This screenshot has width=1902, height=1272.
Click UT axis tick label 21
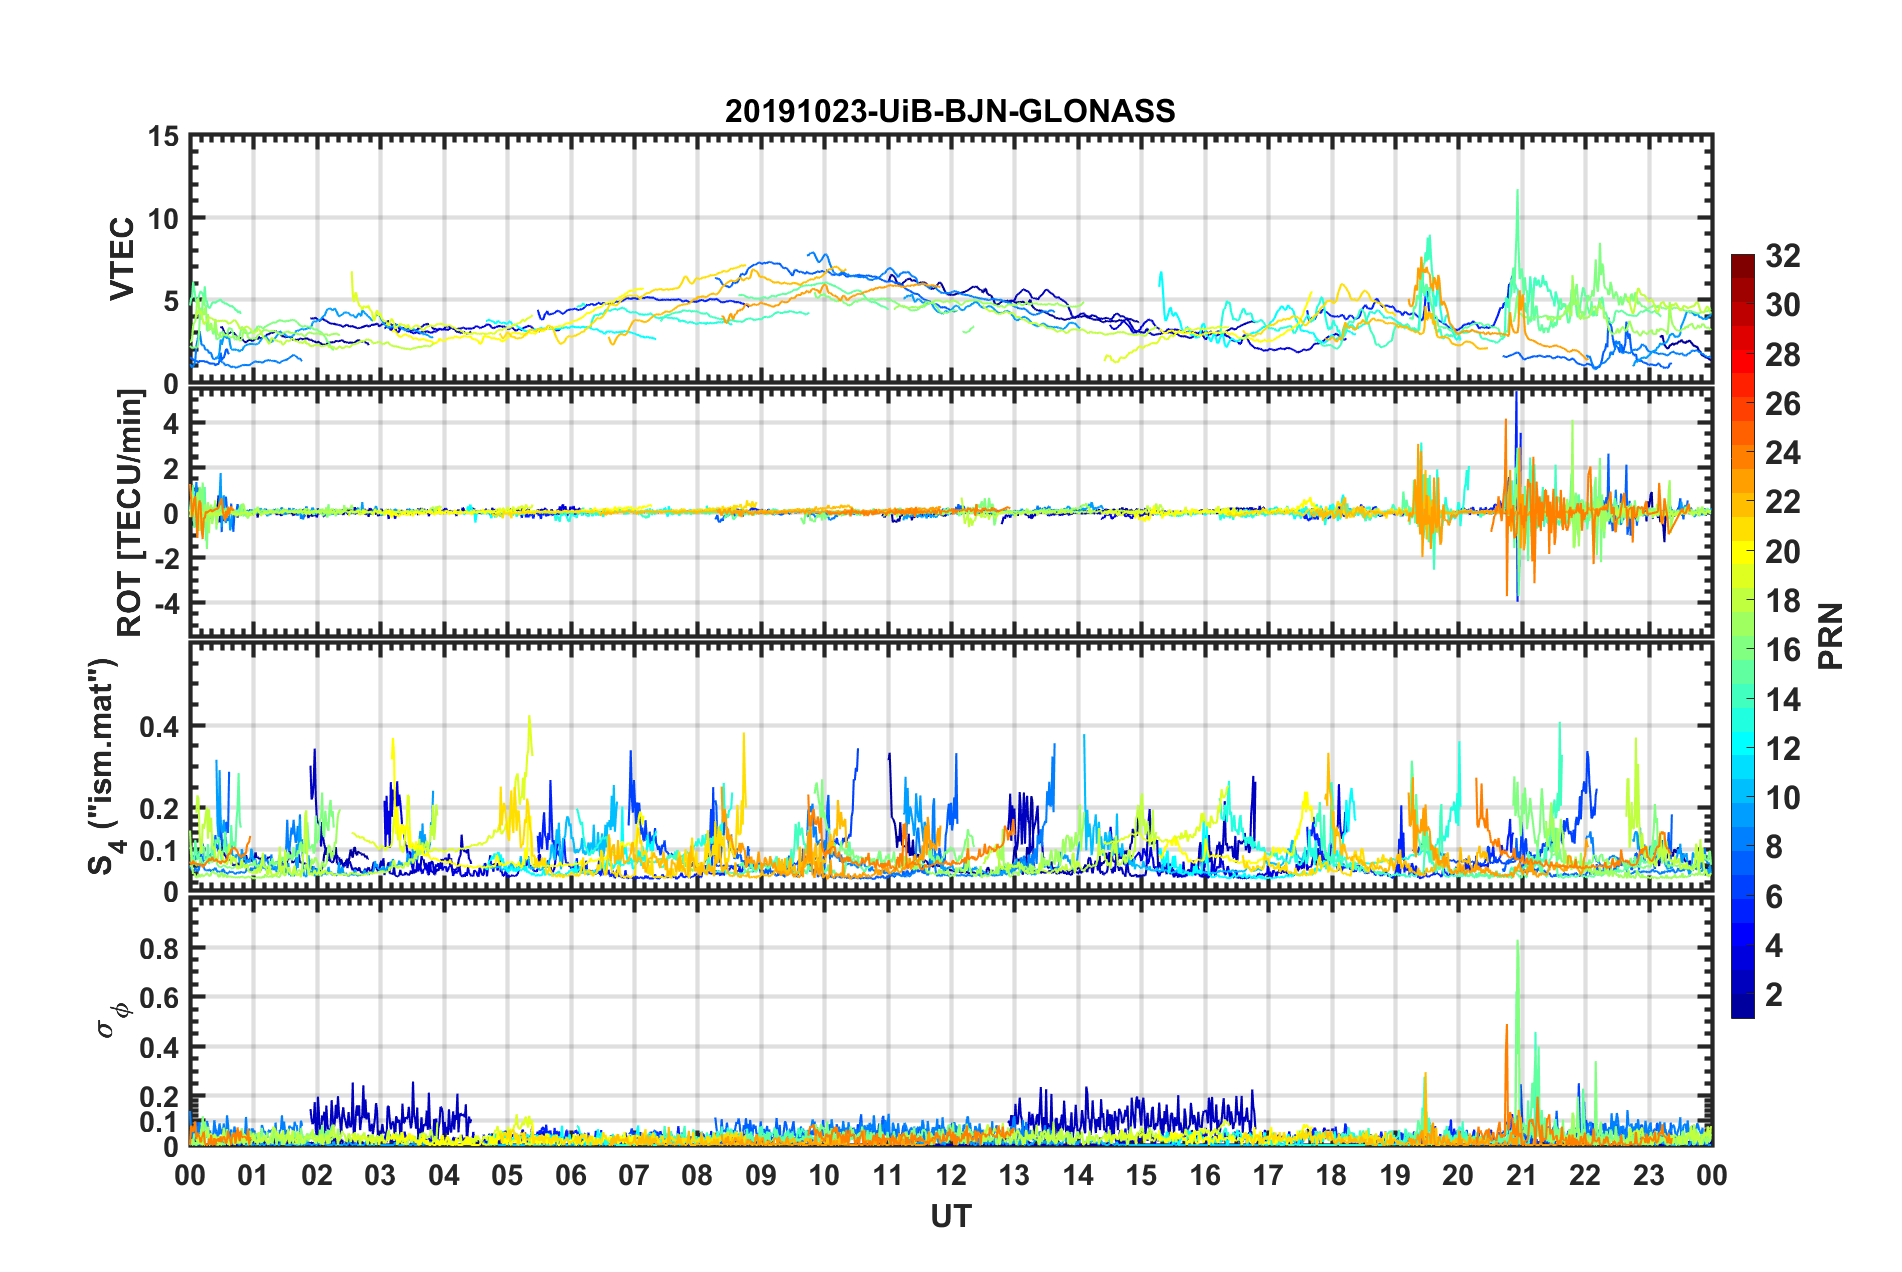tap(1522, 1175)
